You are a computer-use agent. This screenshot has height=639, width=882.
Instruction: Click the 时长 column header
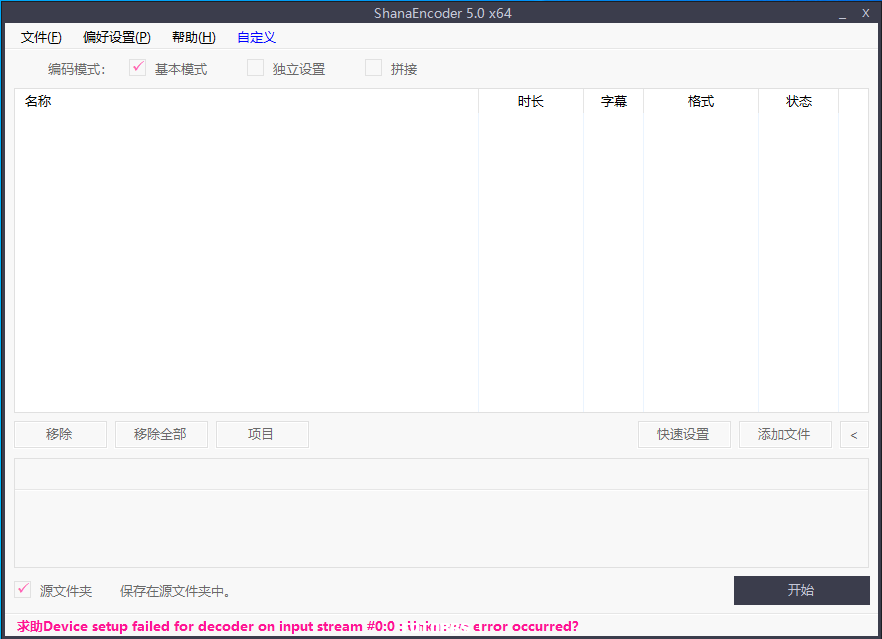[x=531, y=101]
